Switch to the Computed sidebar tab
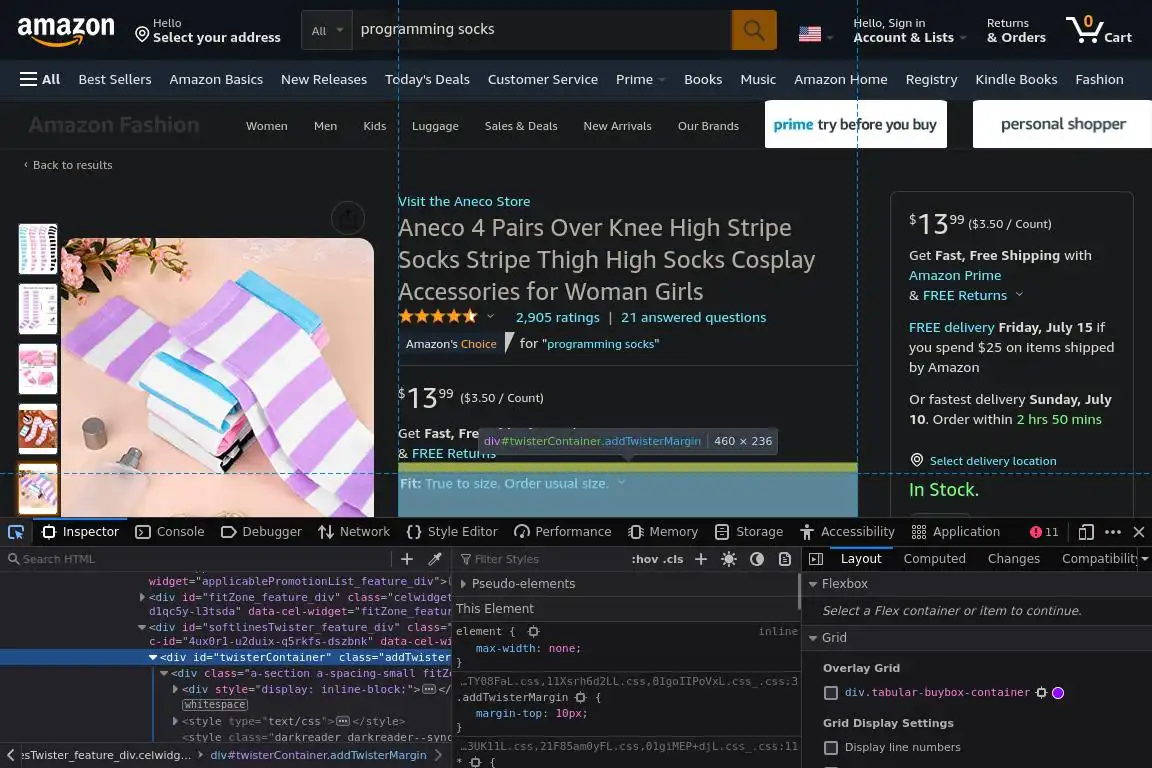Image resolution: width=1152 pixels, height=768 pixels. pyautogui.click(x=935, y=559)
